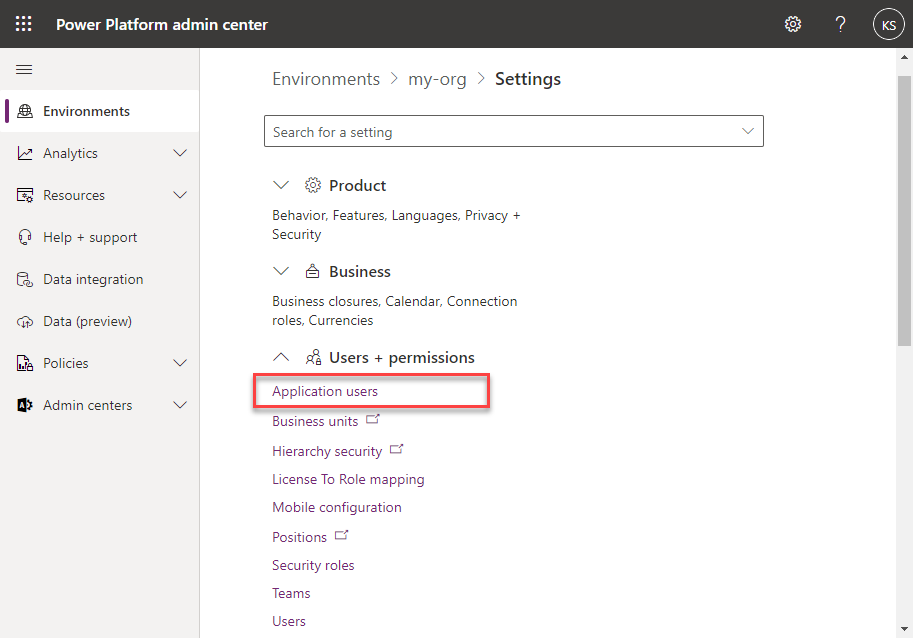Open the settings gear in header
This screenshot has height=638, width=913.
792,24
